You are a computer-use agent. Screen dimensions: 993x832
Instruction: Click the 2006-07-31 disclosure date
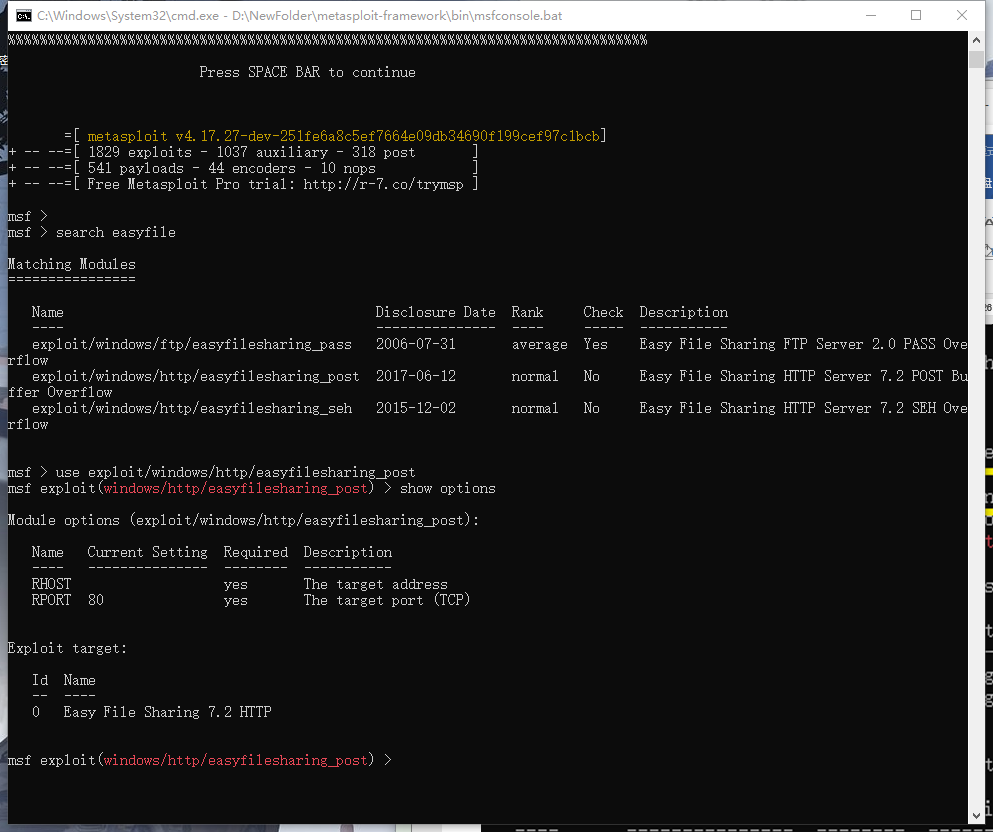pos(415,344)
